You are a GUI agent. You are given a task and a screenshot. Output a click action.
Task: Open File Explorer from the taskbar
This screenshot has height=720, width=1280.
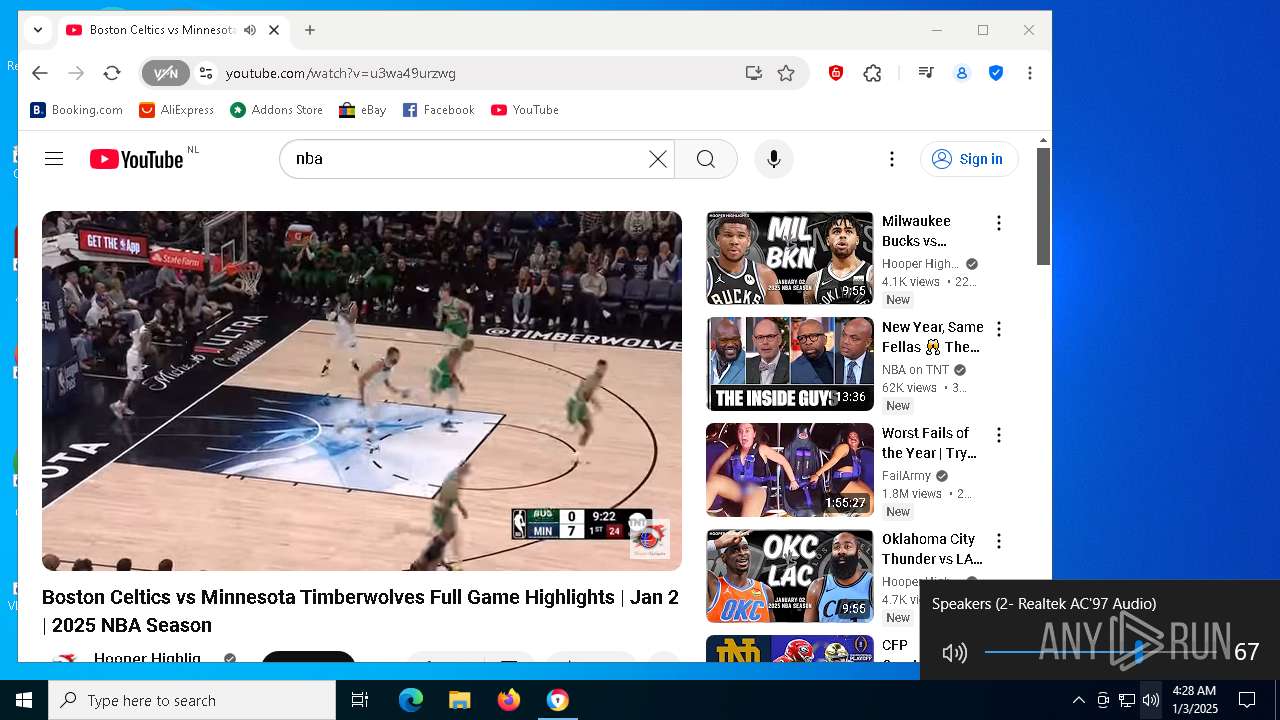(459, 700)
